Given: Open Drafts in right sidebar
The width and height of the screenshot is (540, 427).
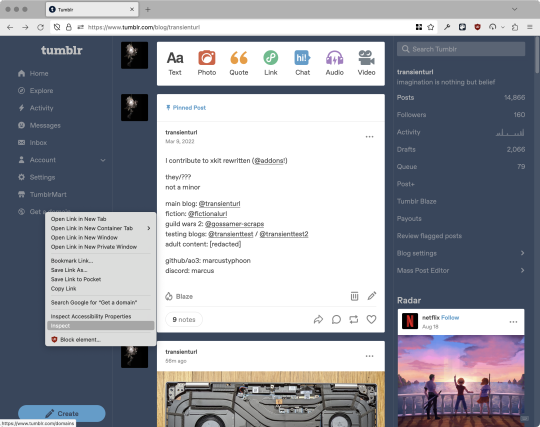Looking at the screenshot, I should [x=461, y=149].
